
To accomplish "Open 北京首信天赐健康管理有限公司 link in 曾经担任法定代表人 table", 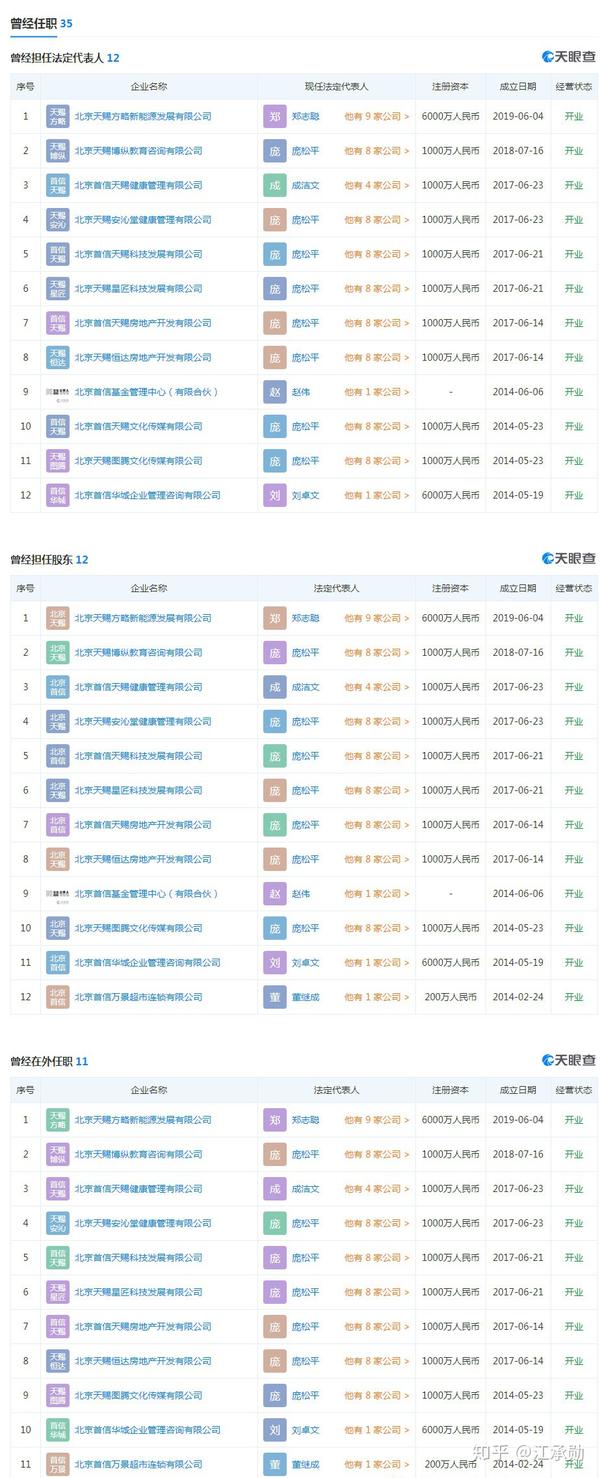I will click(x=138, y=185).
